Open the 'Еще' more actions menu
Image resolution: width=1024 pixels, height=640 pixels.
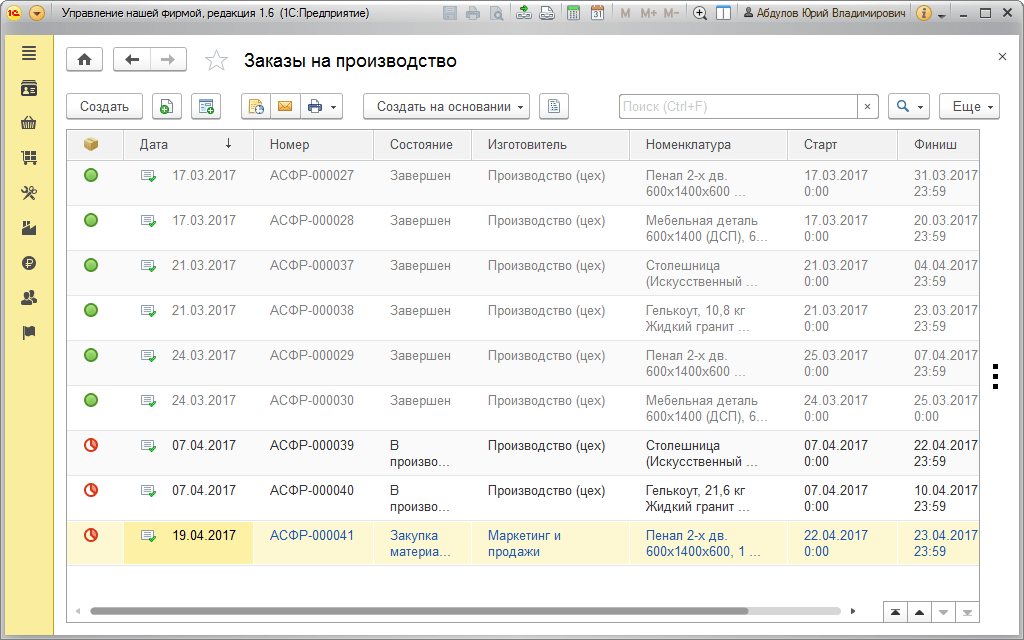pyautogui.click(x=970, y=106)
